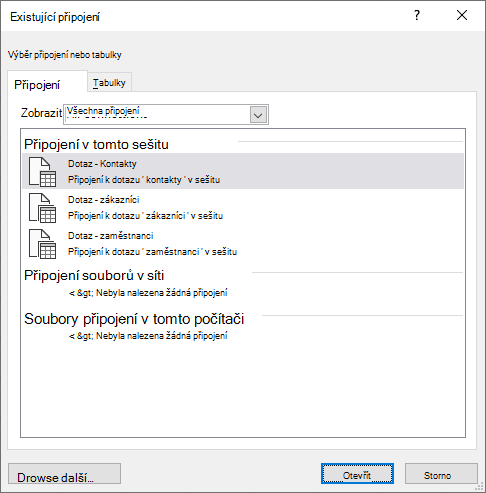Switch to the Tabulky tab
Image resolution: width=486 pixels, height=493 pixels.
[x=109, y=83]
